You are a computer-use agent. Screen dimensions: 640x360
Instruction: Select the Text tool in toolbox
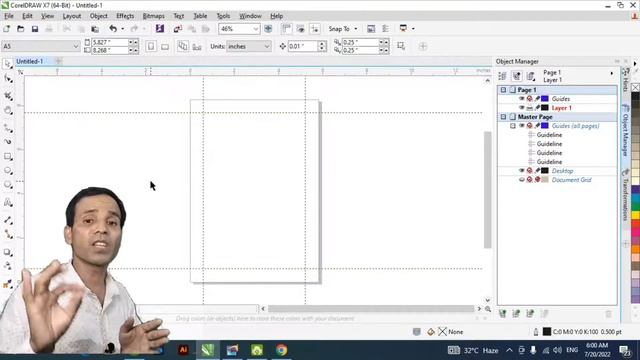point(8,202)
